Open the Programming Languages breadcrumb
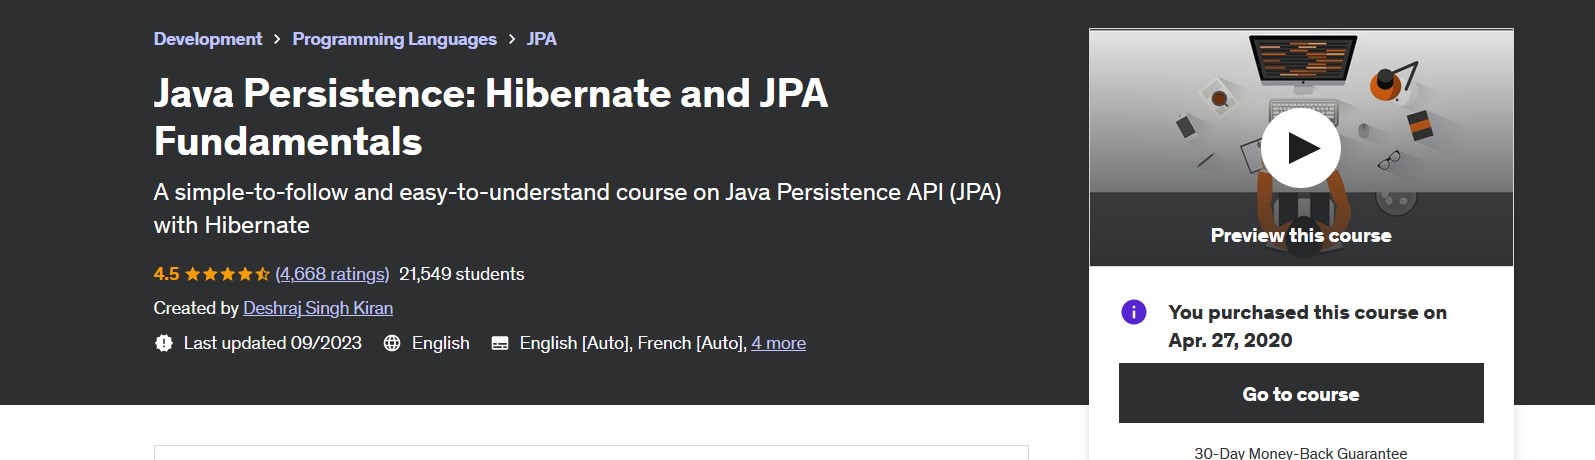 [x=394, y=39]
